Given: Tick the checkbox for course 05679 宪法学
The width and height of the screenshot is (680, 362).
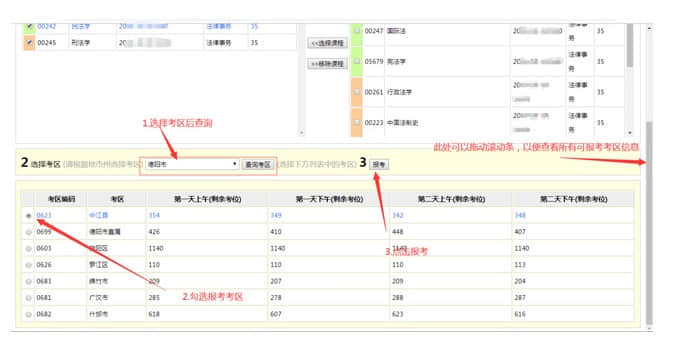Looking at the screenshot, I should click(356, 61).
